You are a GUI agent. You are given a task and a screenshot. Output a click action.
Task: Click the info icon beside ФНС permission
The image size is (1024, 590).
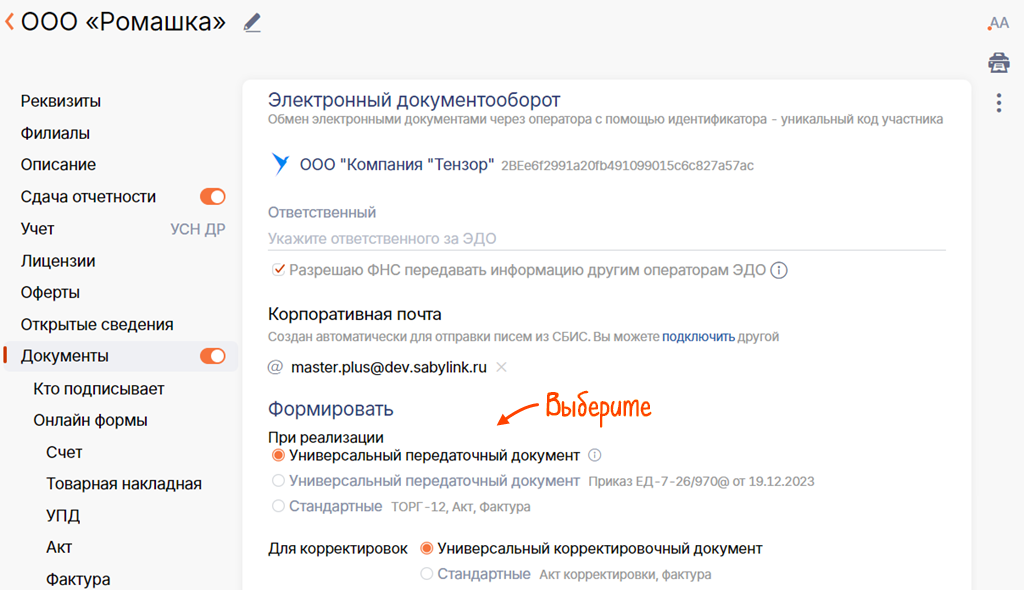click(x=779, y=270)
